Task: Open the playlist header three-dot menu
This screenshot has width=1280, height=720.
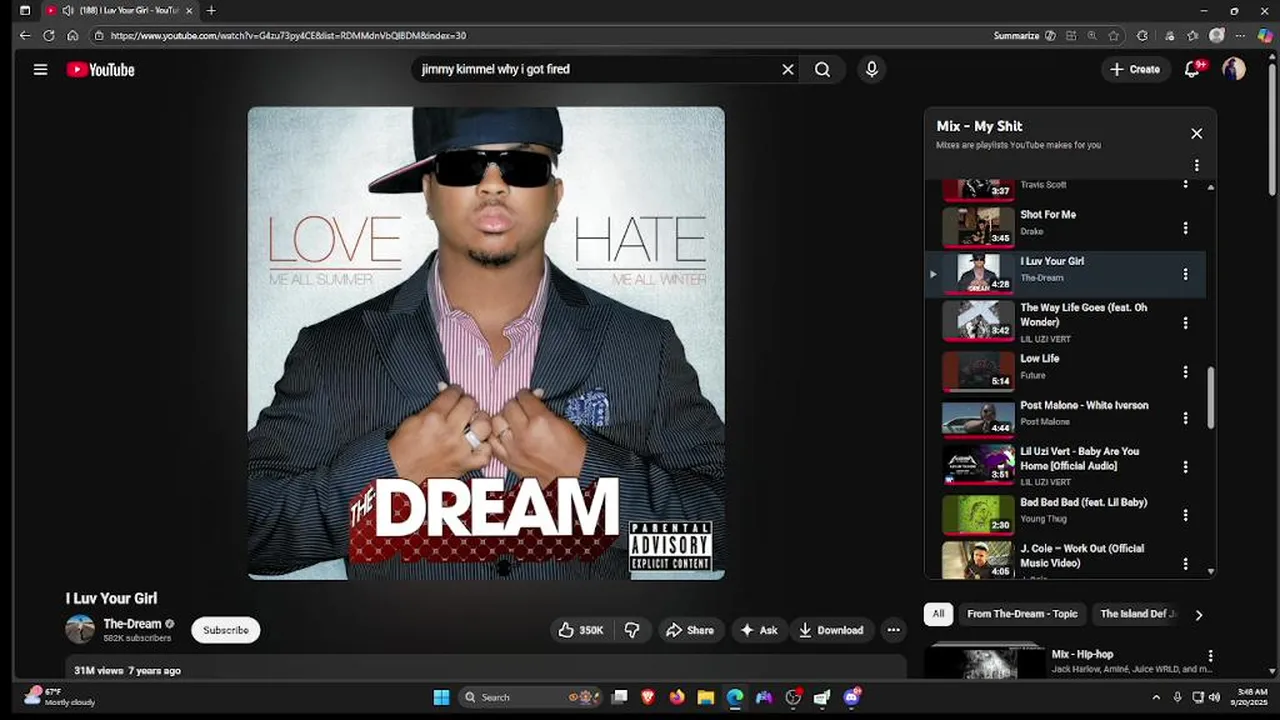Action: point(1196,165)
